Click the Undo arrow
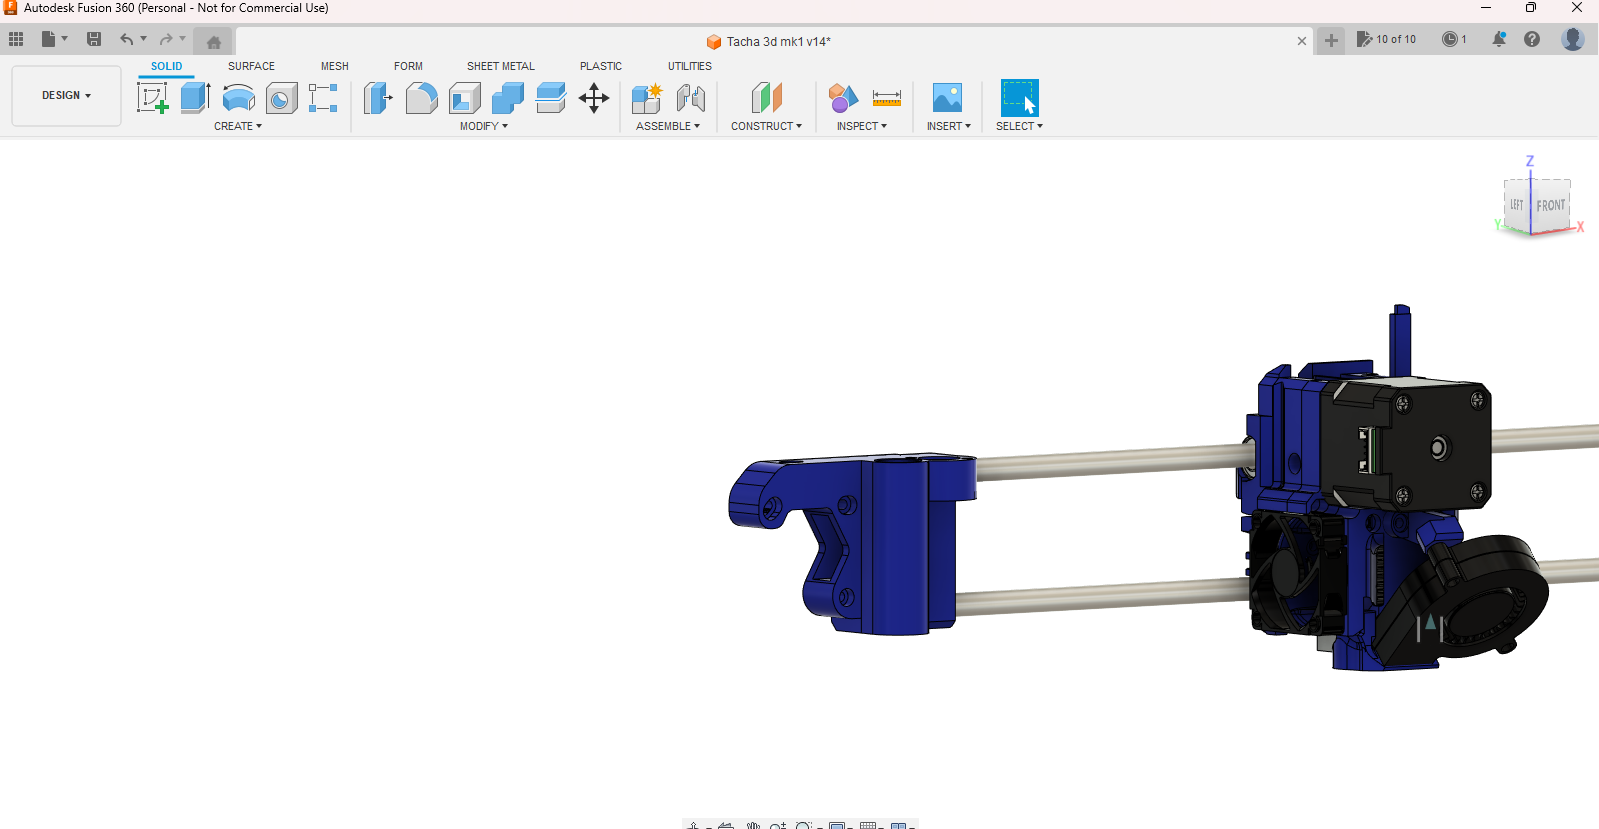Image resolution: width=1599 pixels, height=829 pixels. point(126,39)
